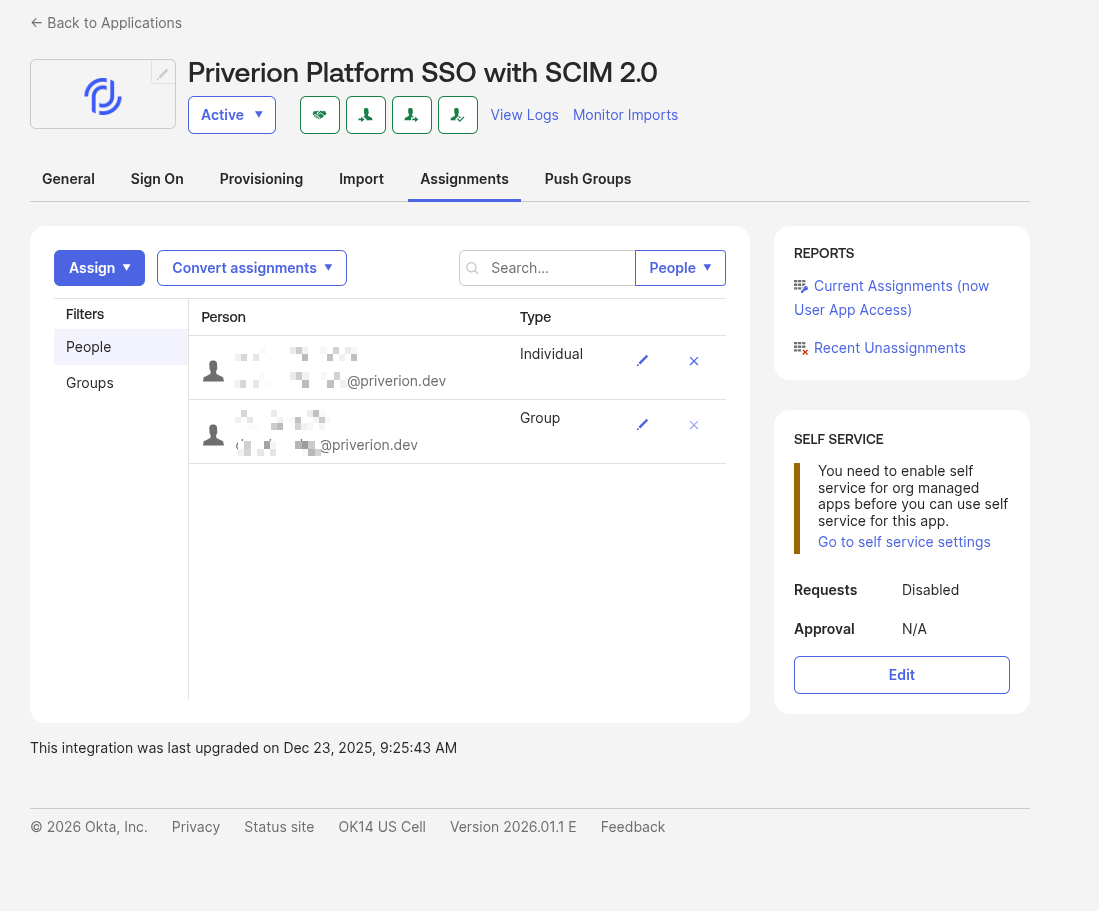Click the pencil icon on the app logo
This screenshot has height=911, width=1099.
163,73
